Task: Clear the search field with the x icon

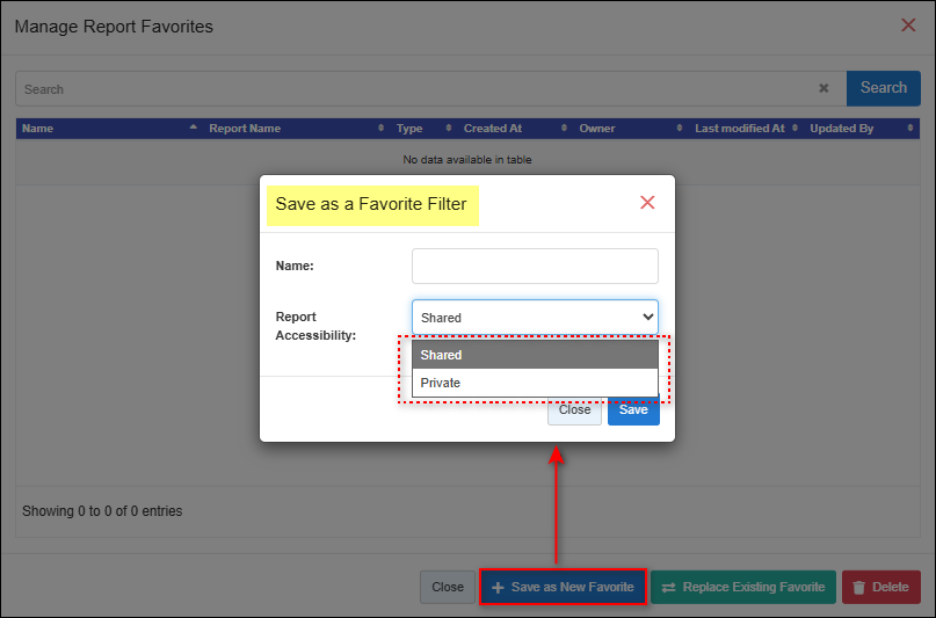Action: [824, 88]
